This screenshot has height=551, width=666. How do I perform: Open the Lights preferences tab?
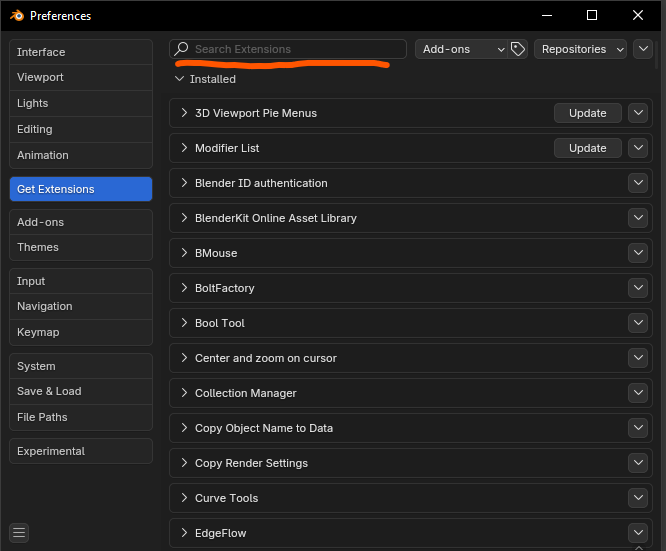[x=81, y=103]
